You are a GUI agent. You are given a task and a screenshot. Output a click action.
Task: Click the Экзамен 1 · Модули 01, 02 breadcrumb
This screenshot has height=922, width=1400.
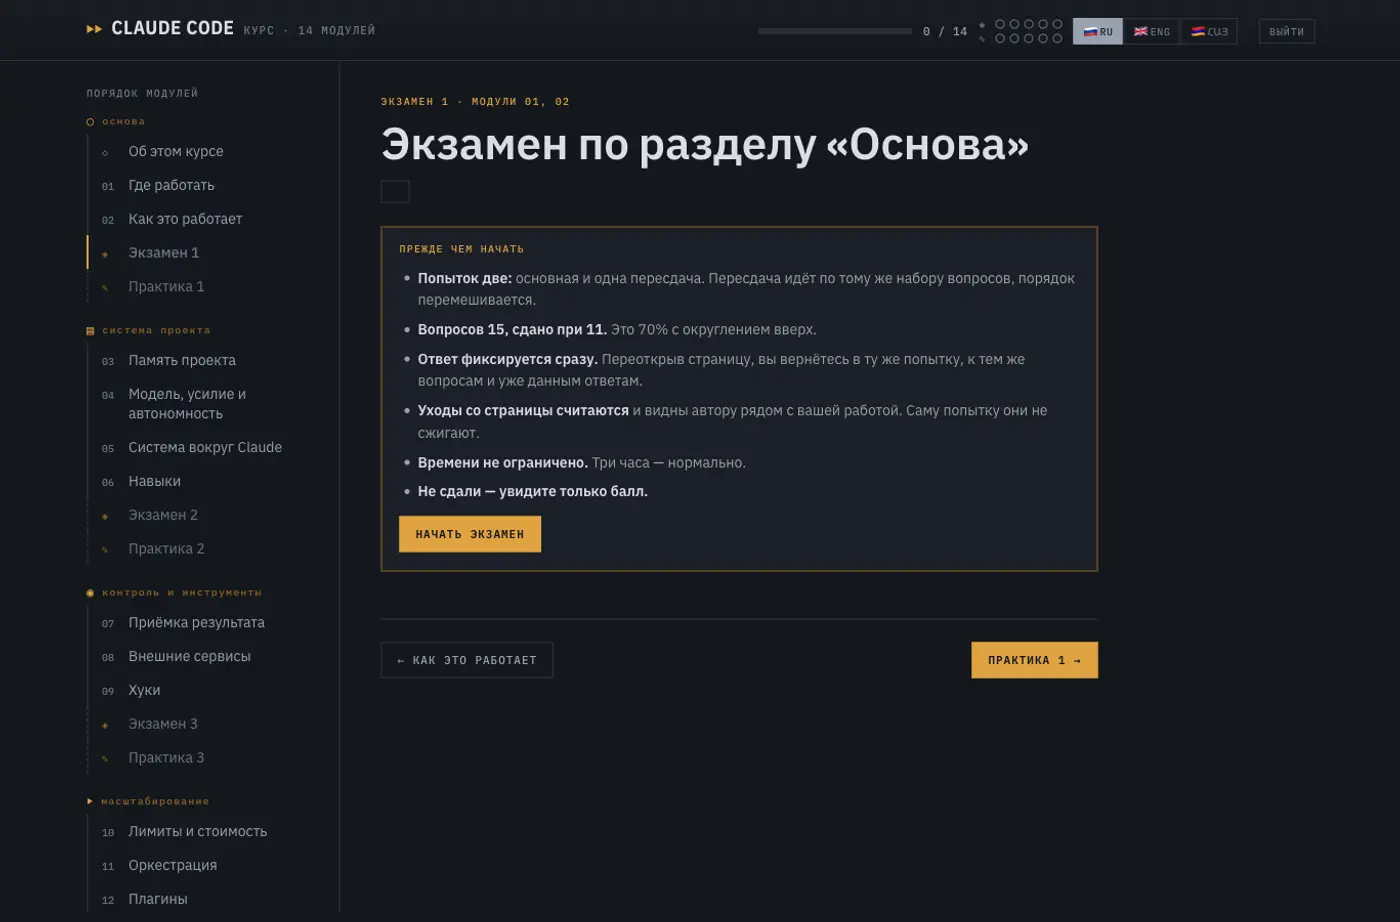475,101
